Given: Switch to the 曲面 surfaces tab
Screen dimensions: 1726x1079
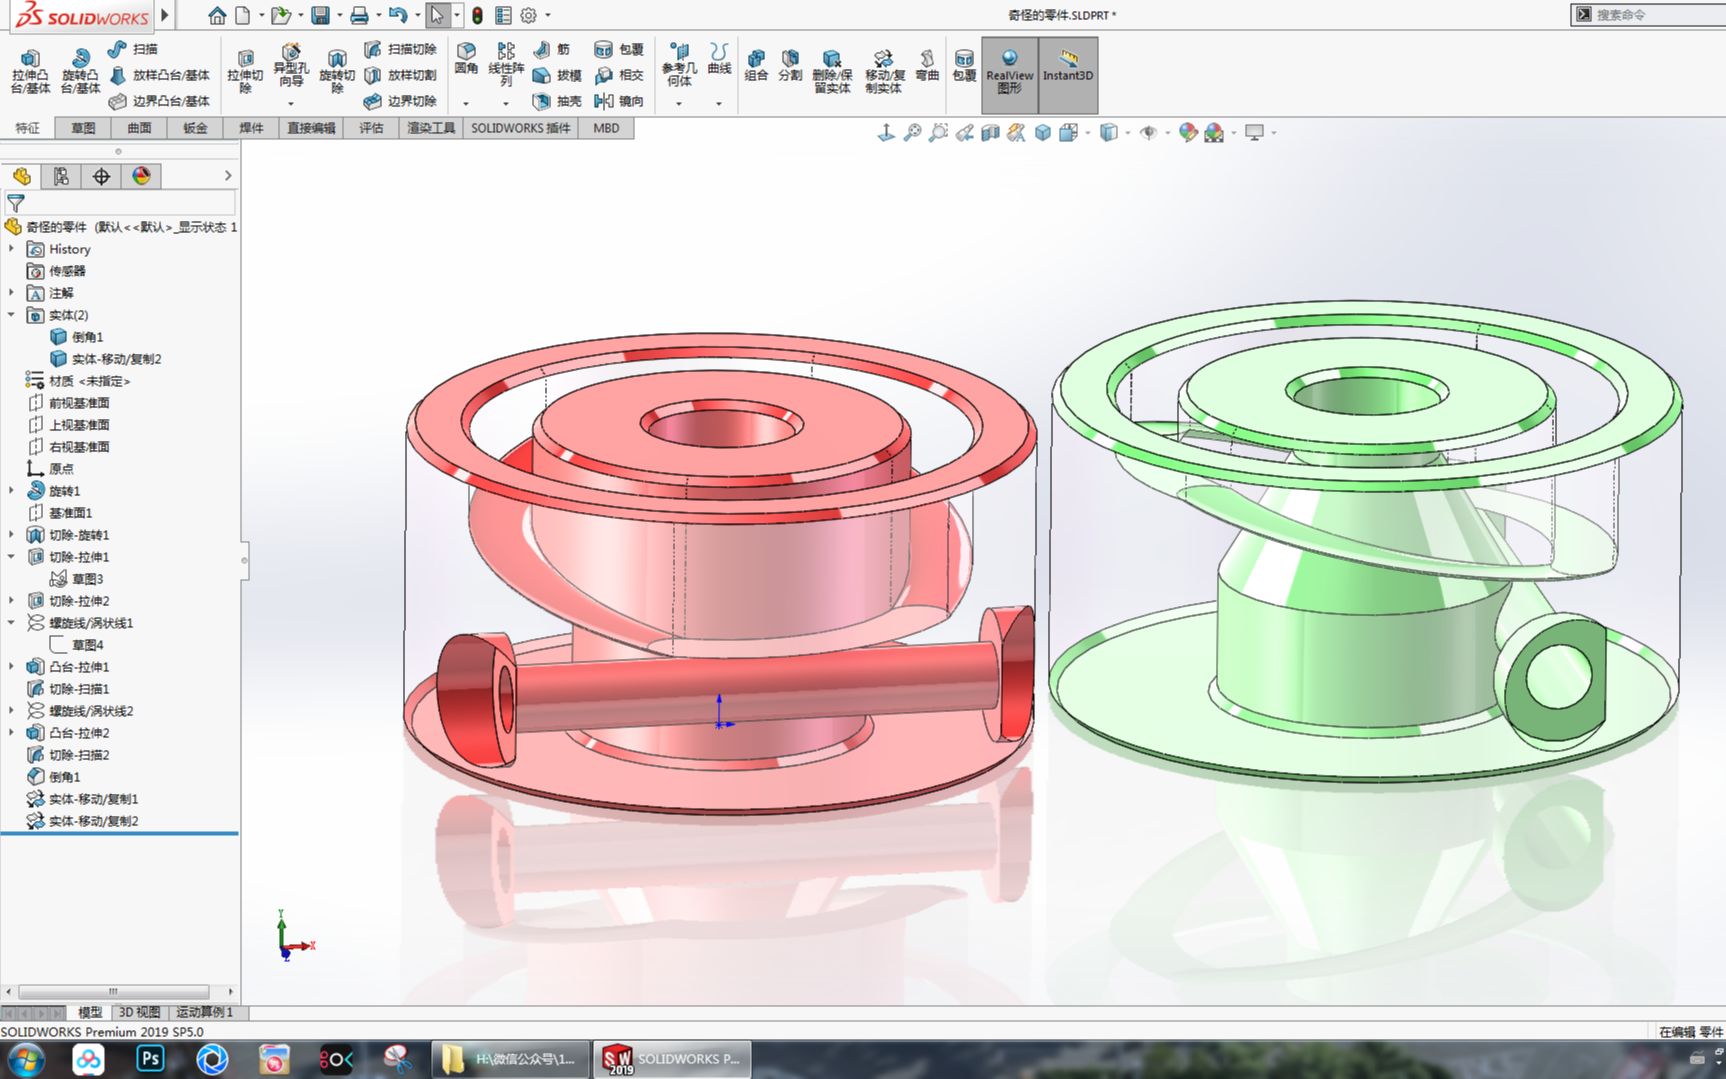Looking at the screenshot, I should tap(139, 128).
